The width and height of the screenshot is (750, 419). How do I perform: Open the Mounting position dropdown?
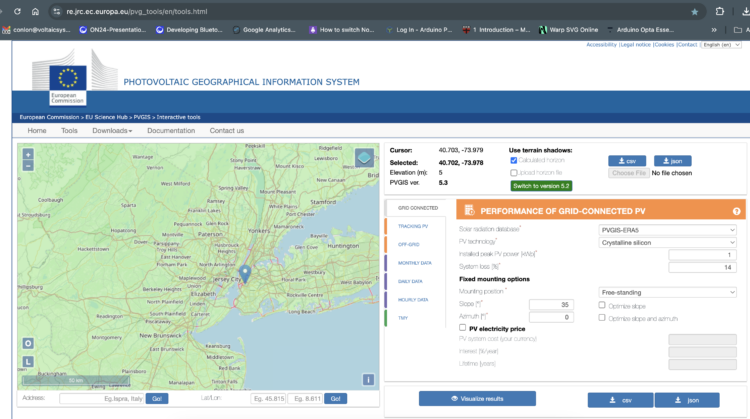(666, 291)
